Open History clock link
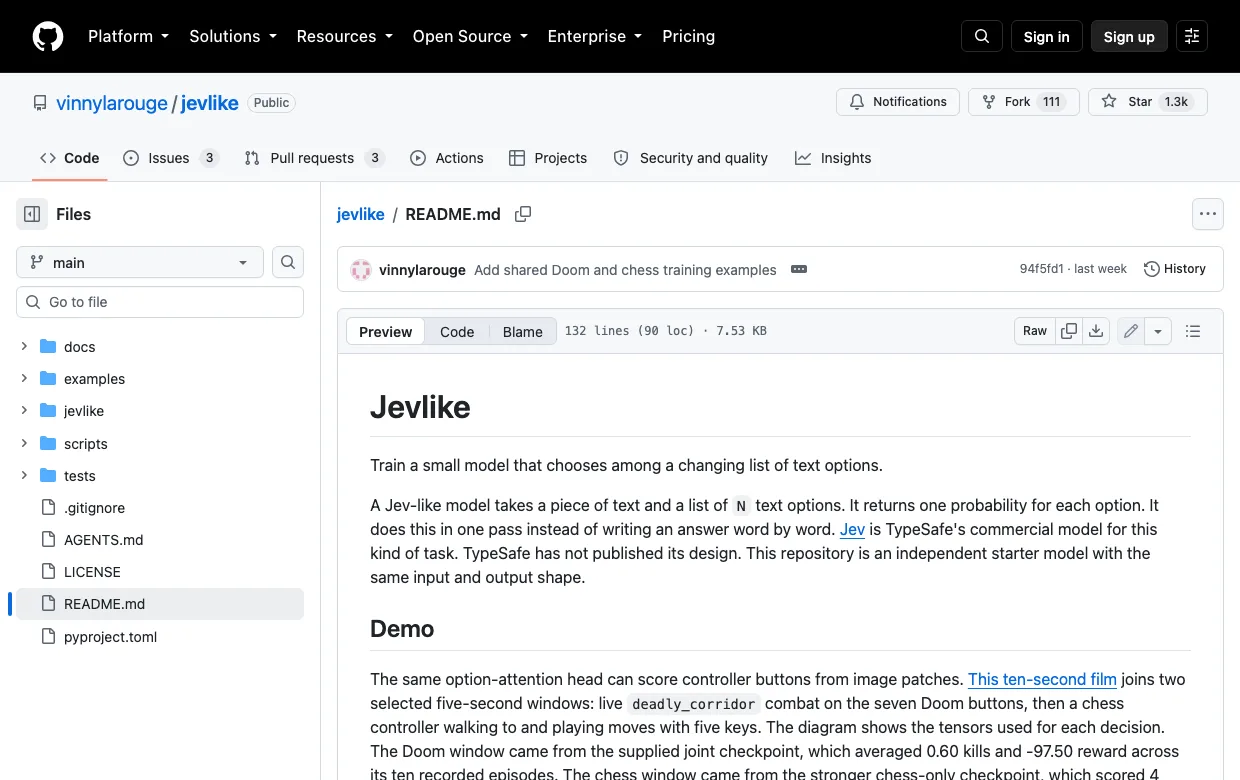The width and height of the screenshot is (1240, 780). pyautogui.click(x=1175, y=269)
